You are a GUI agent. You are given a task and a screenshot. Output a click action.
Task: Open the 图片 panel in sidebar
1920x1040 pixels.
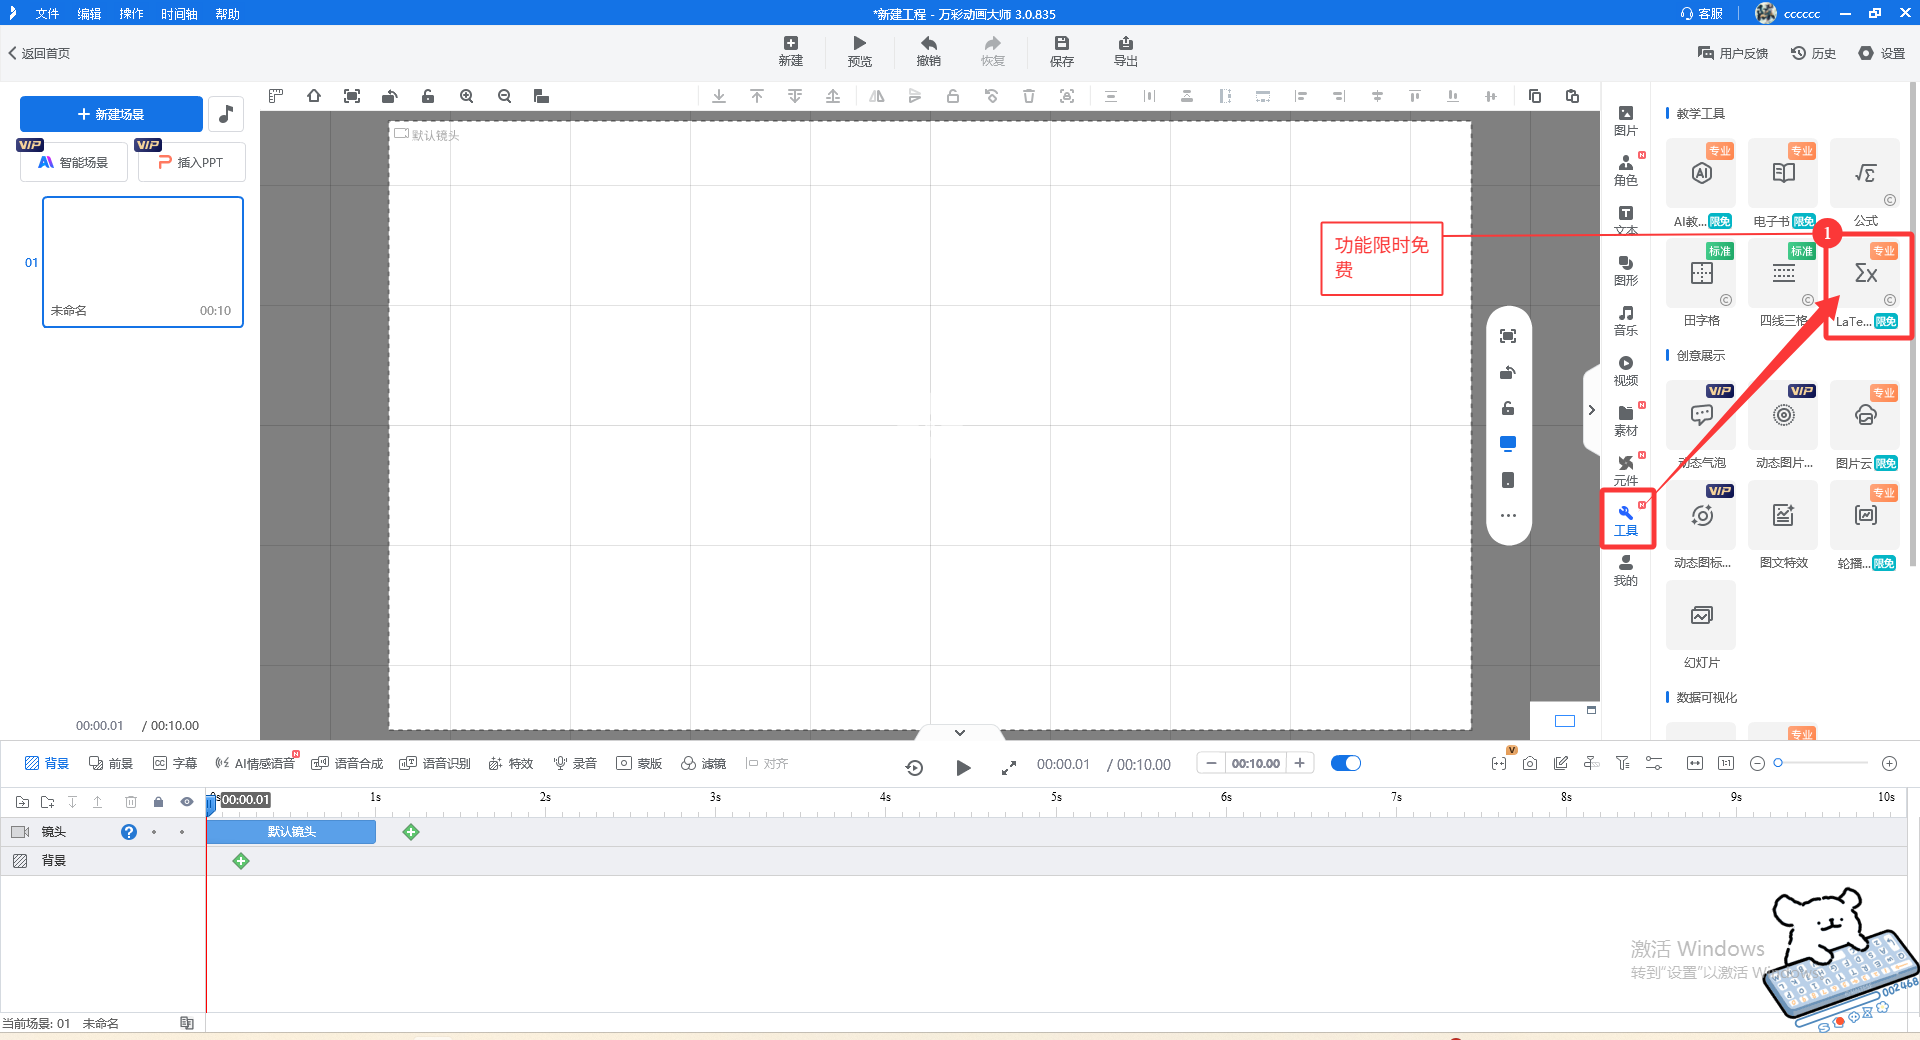coord(1625,120)
